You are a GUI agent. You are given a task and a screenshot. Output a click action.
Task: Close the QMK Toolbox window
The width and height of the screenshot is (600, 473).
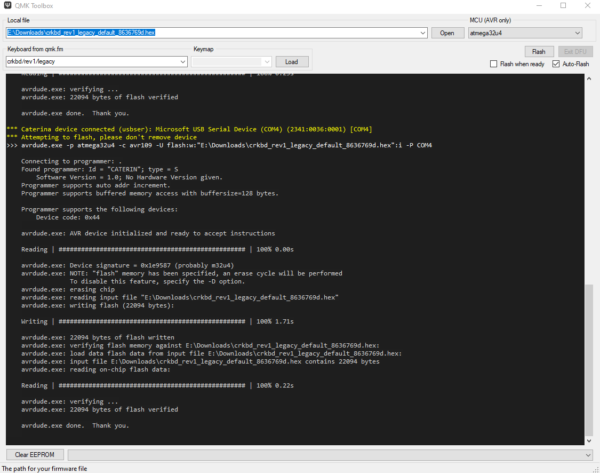click(x=589, y=5)
